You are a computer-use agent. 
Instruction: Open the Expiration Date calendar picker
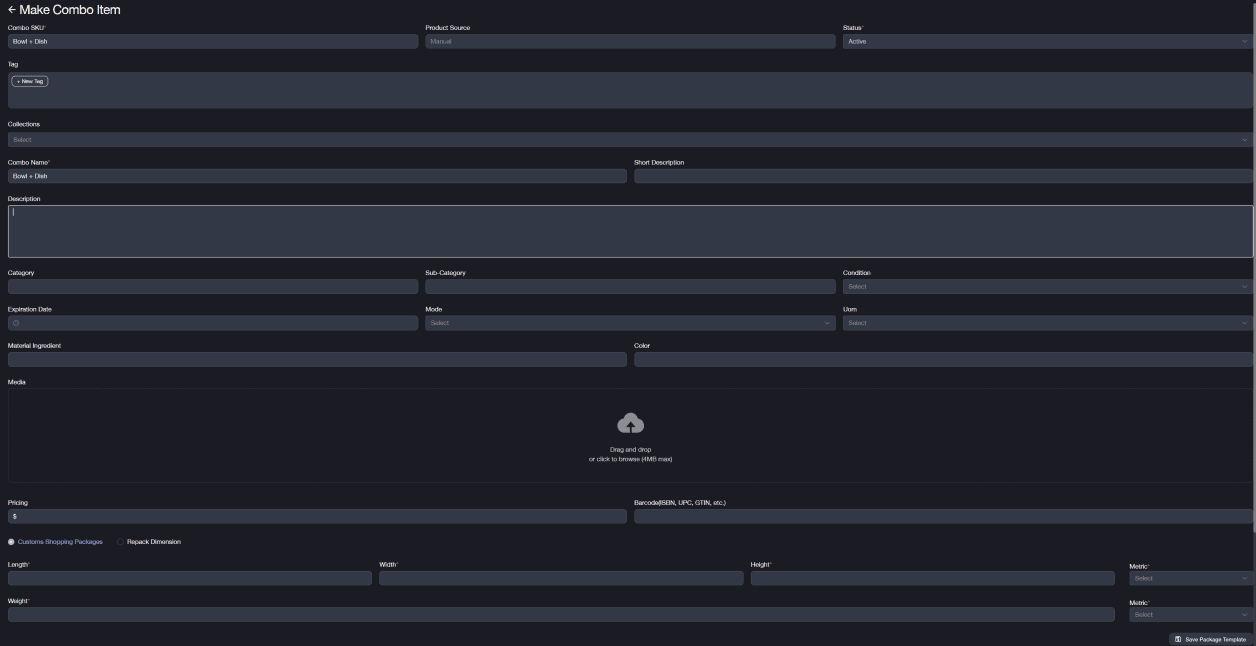tap(213, 323)
